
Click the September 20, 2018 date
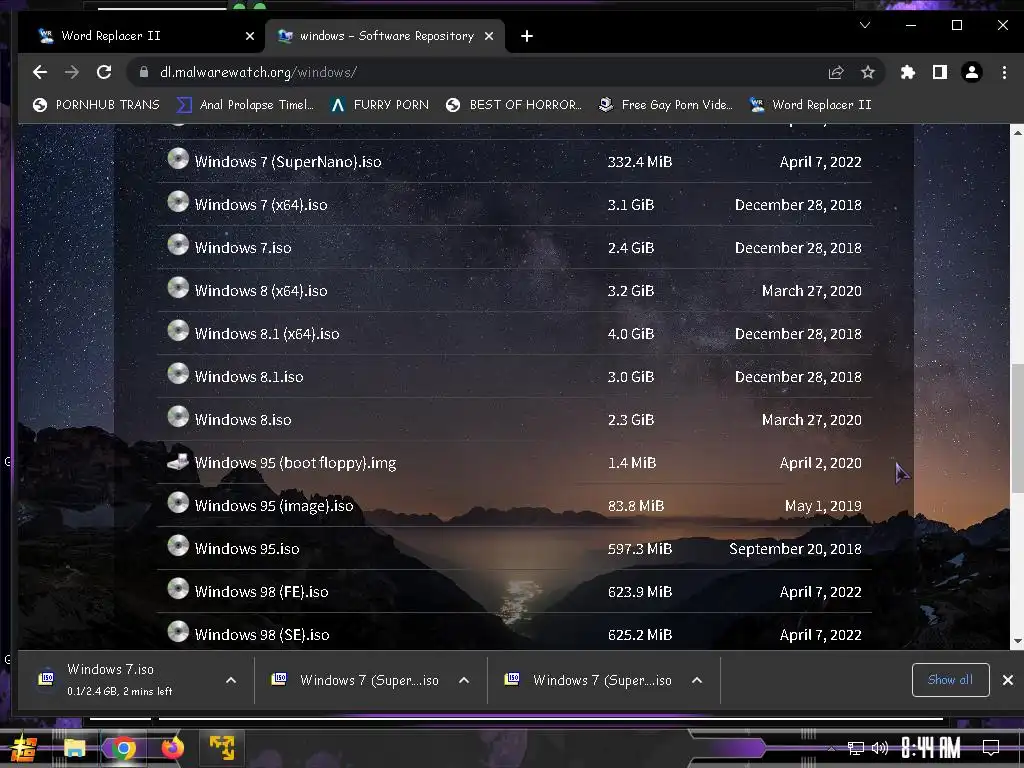point(795,549)
